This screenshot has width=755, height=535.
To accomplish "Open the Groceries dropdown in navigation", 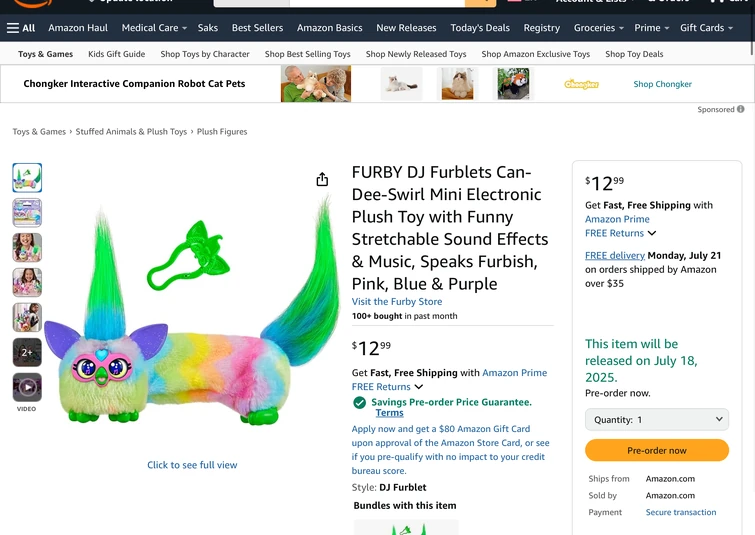I will [598, 28].
